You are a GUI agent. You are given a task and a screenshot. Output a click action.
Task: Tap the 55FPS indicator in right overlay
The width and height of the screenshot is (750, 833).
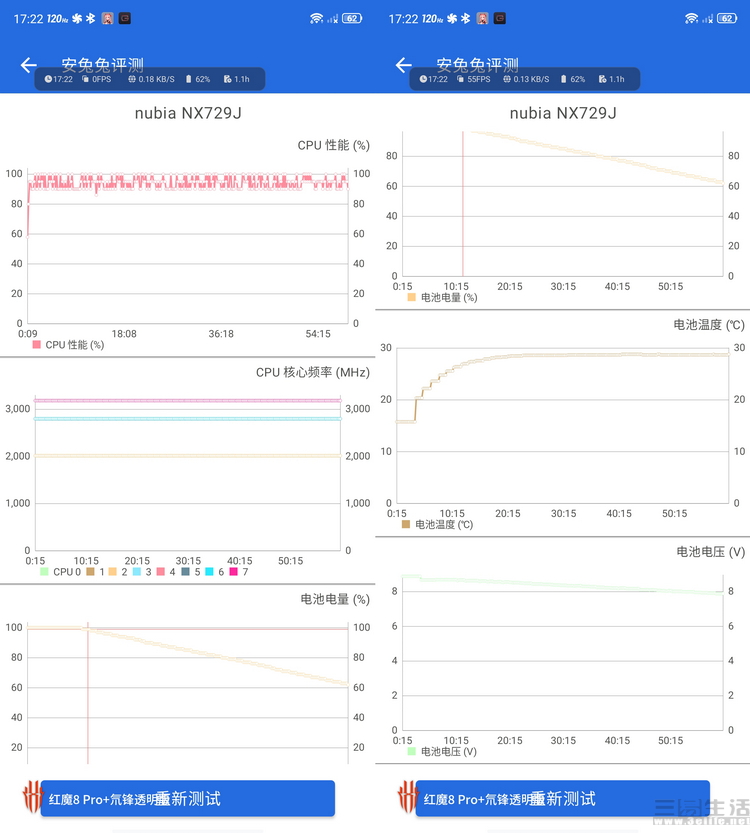(x=473, y=79)
